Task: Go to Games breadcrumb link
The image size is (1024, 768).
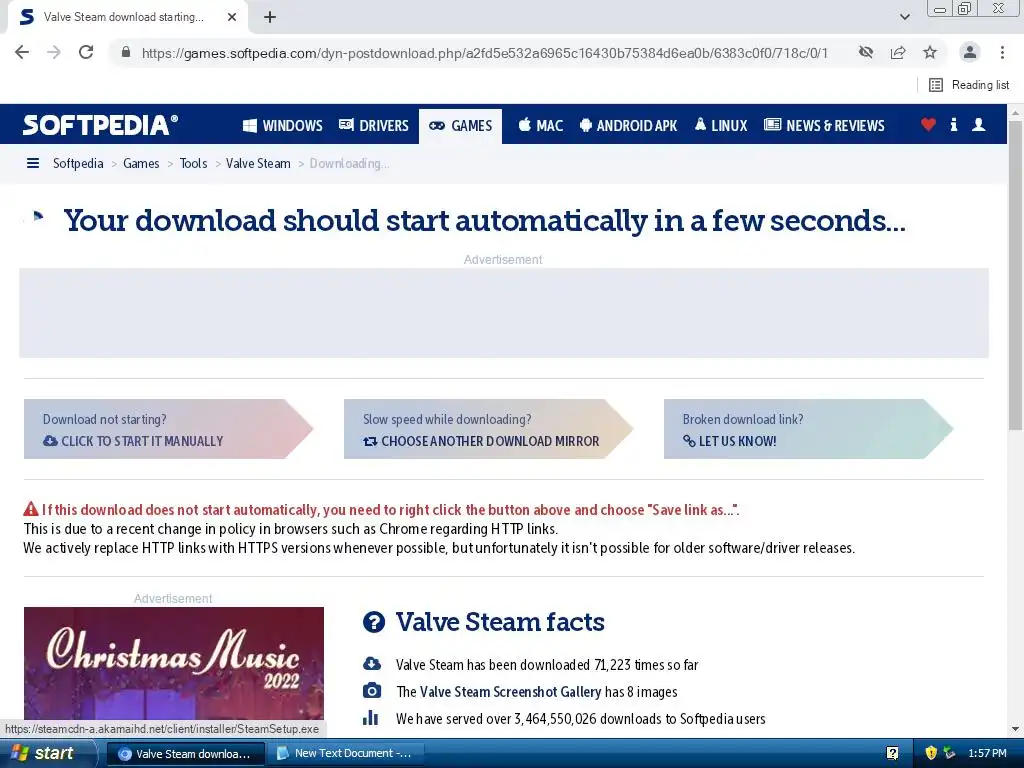Action: point(141,163)
